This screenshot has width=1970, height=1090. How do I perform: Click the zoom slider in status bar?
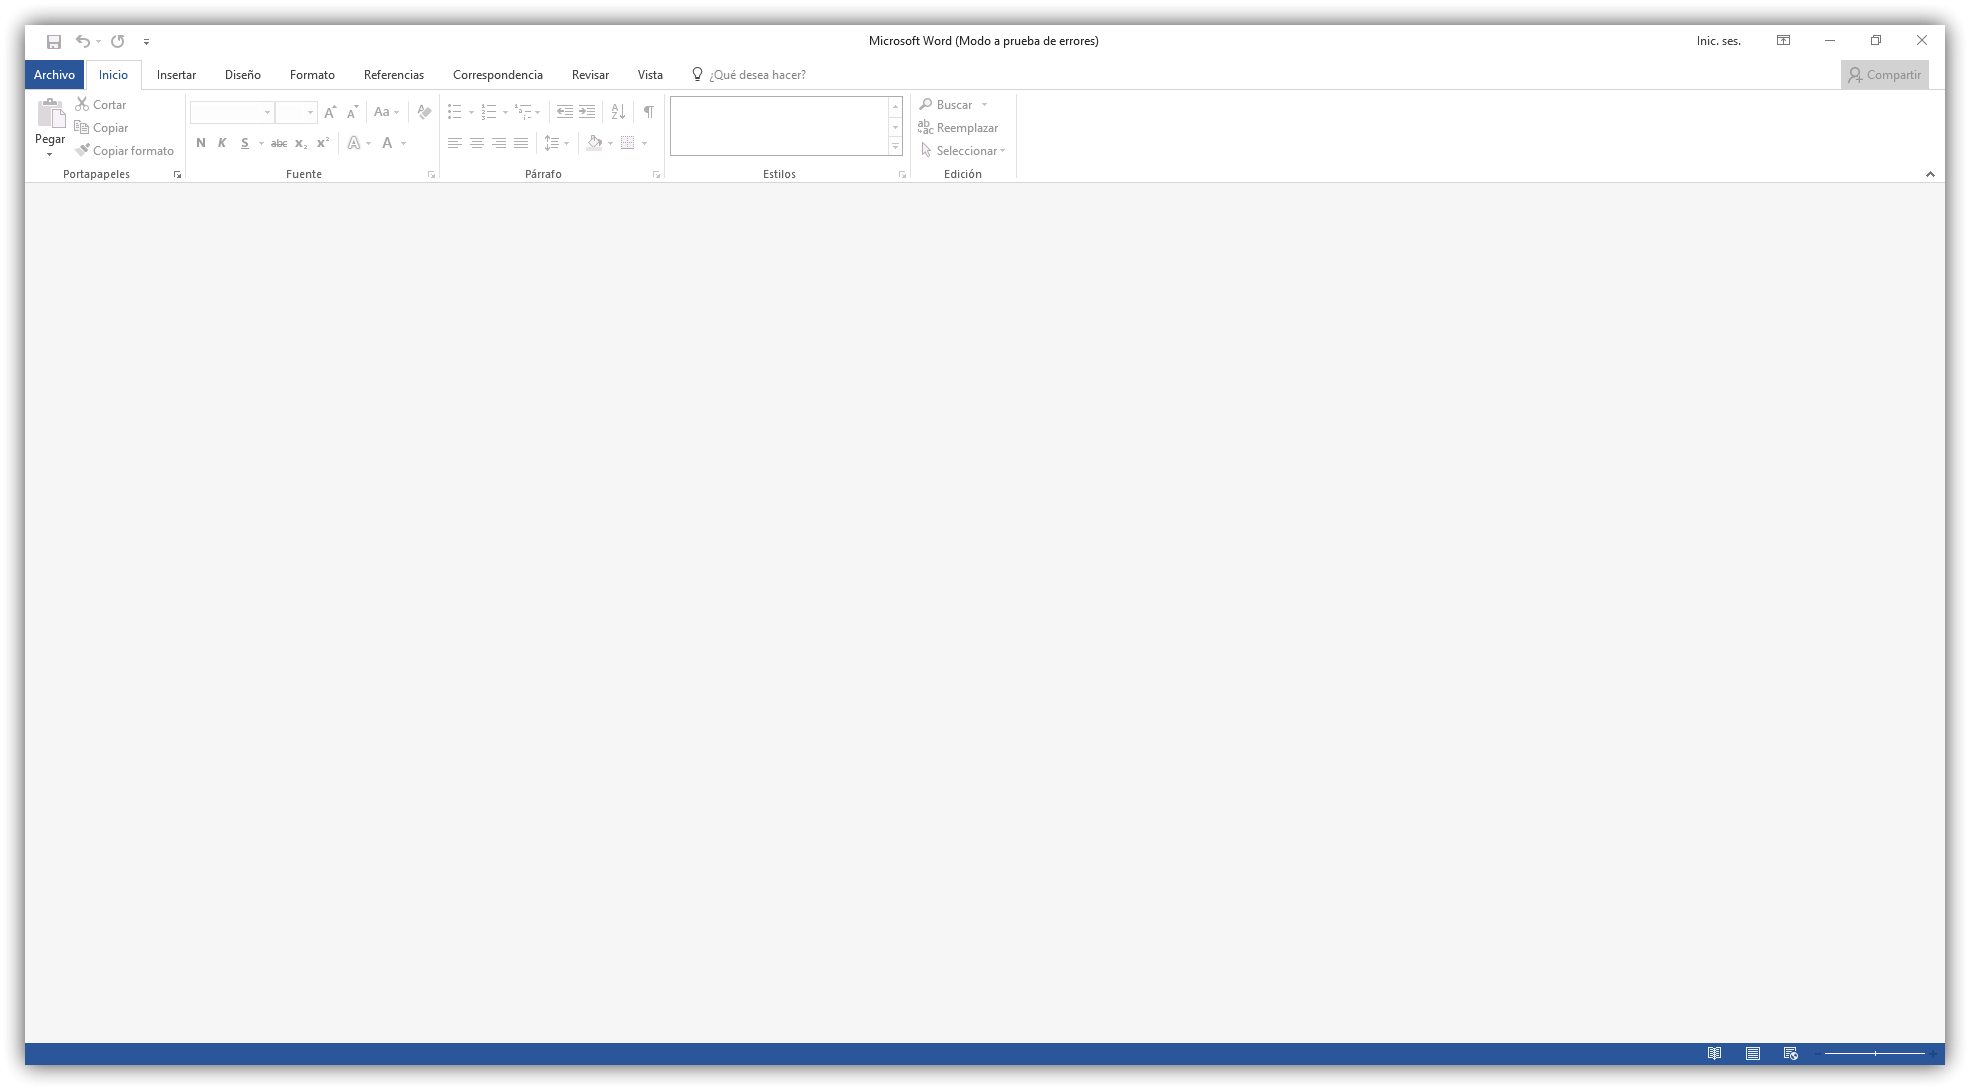1875,1053
